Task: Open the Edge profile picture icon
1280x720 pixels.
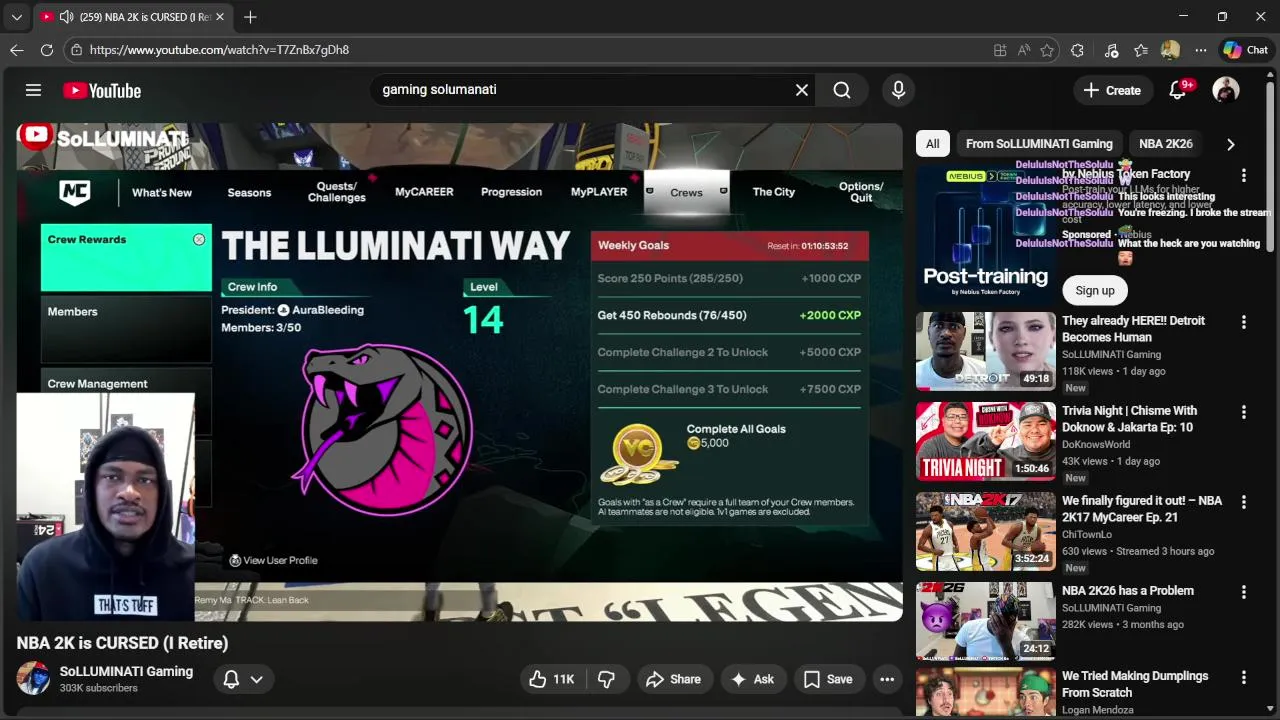Action: coord(1171,50)
